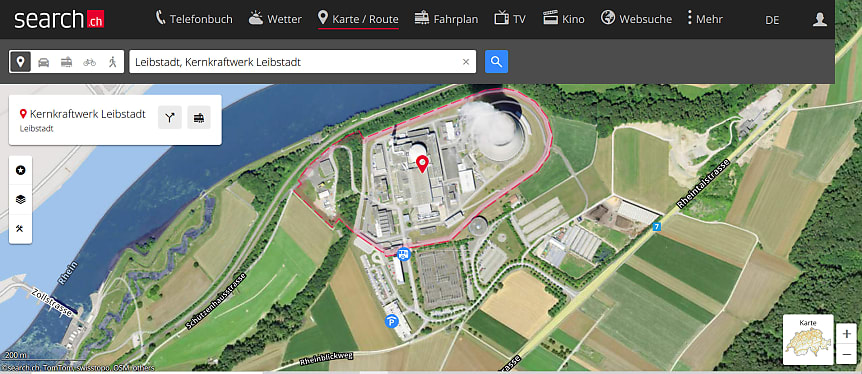The width and height of the screenshot is (862, 374).
Task: Zoom in with the plus button
Action: point(847,334)
